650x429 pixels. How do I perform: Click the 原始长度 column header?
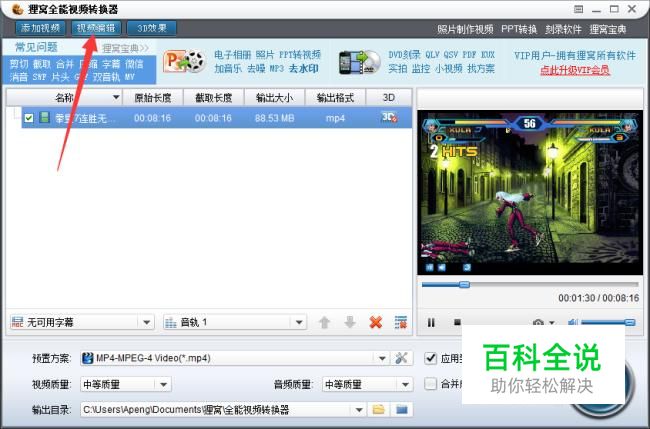coord(153,98)
